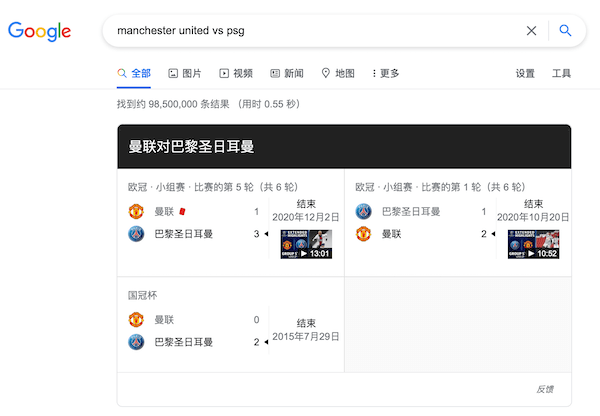Image resolution: width=600 pixels, height=416 pixels.
Task: Click the blue search magnifier icon
Action: click(x=565, y=30)
